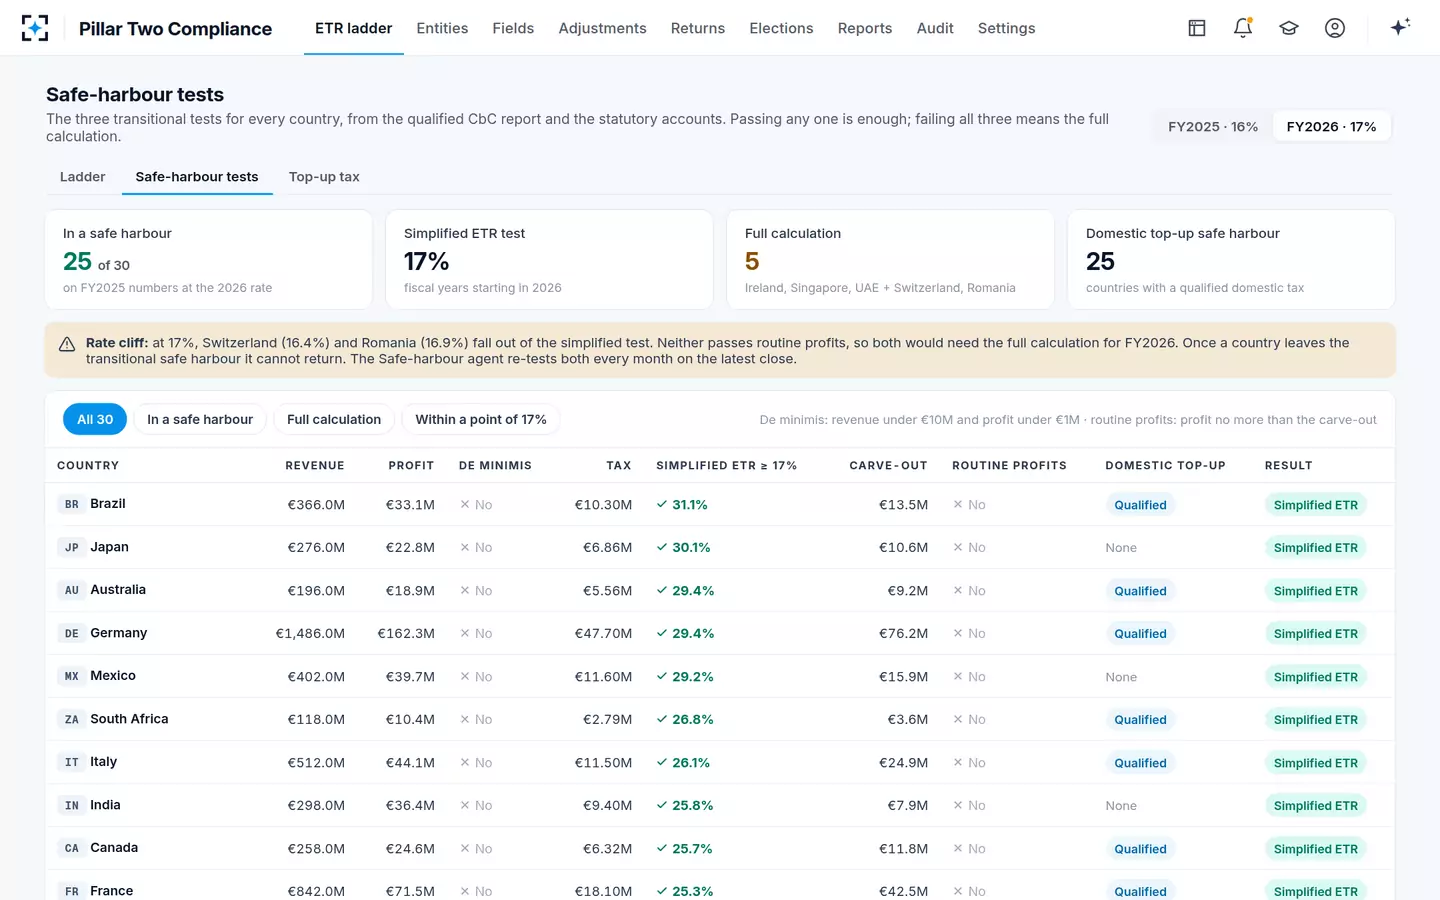Sort by the Revenue column header

coord(315,466)
